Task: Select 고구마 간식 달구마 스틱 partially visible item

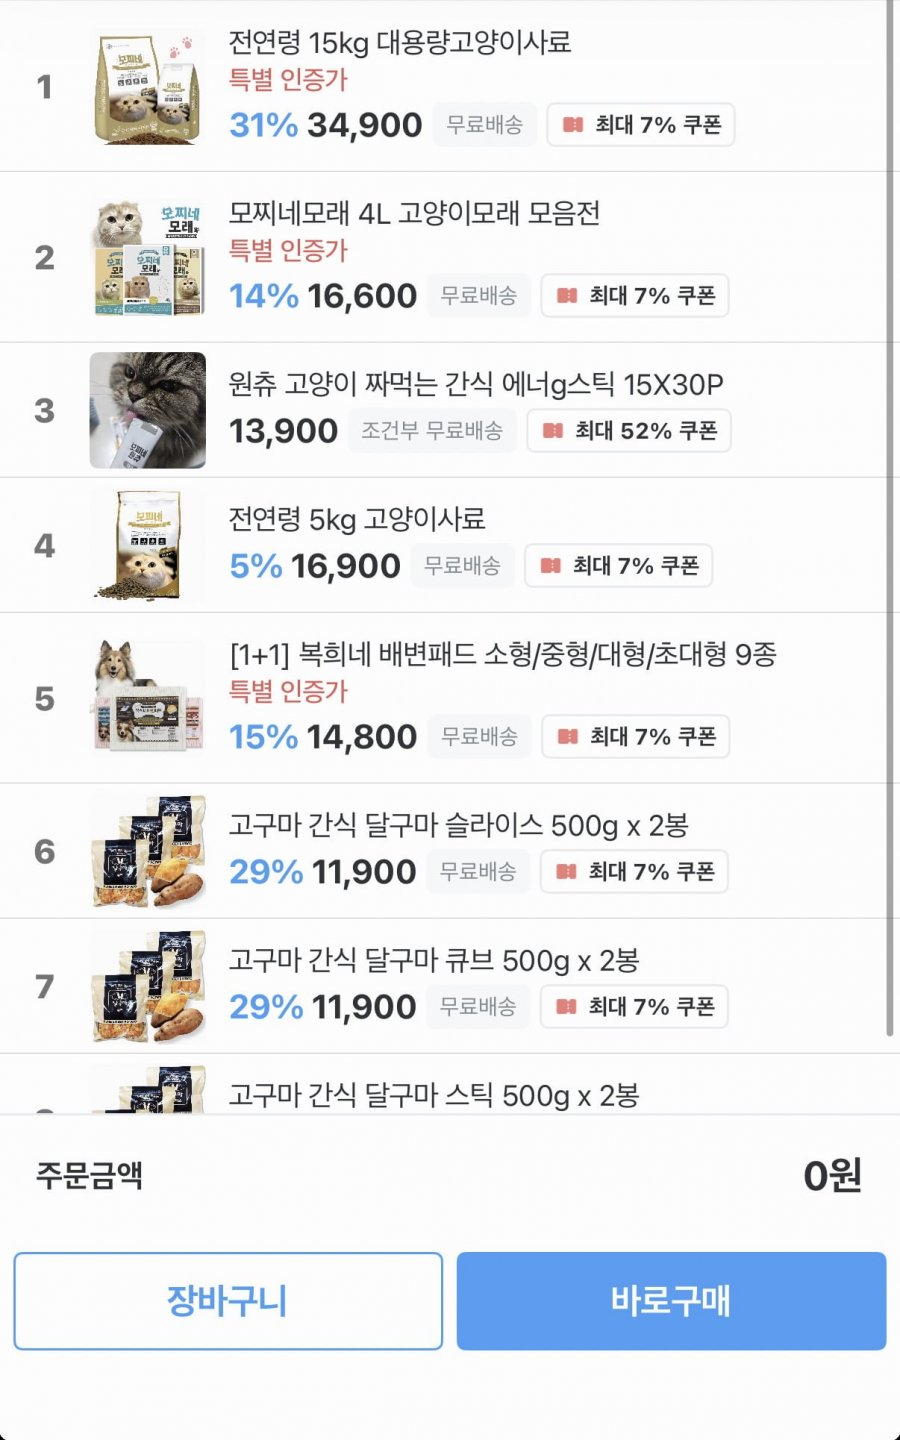Action: [433, 1096]
